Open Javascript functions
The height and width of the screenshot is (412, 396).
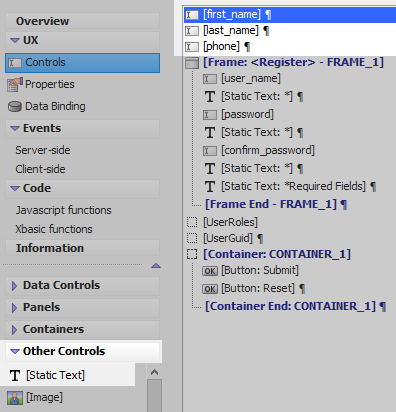click(63, 210)
